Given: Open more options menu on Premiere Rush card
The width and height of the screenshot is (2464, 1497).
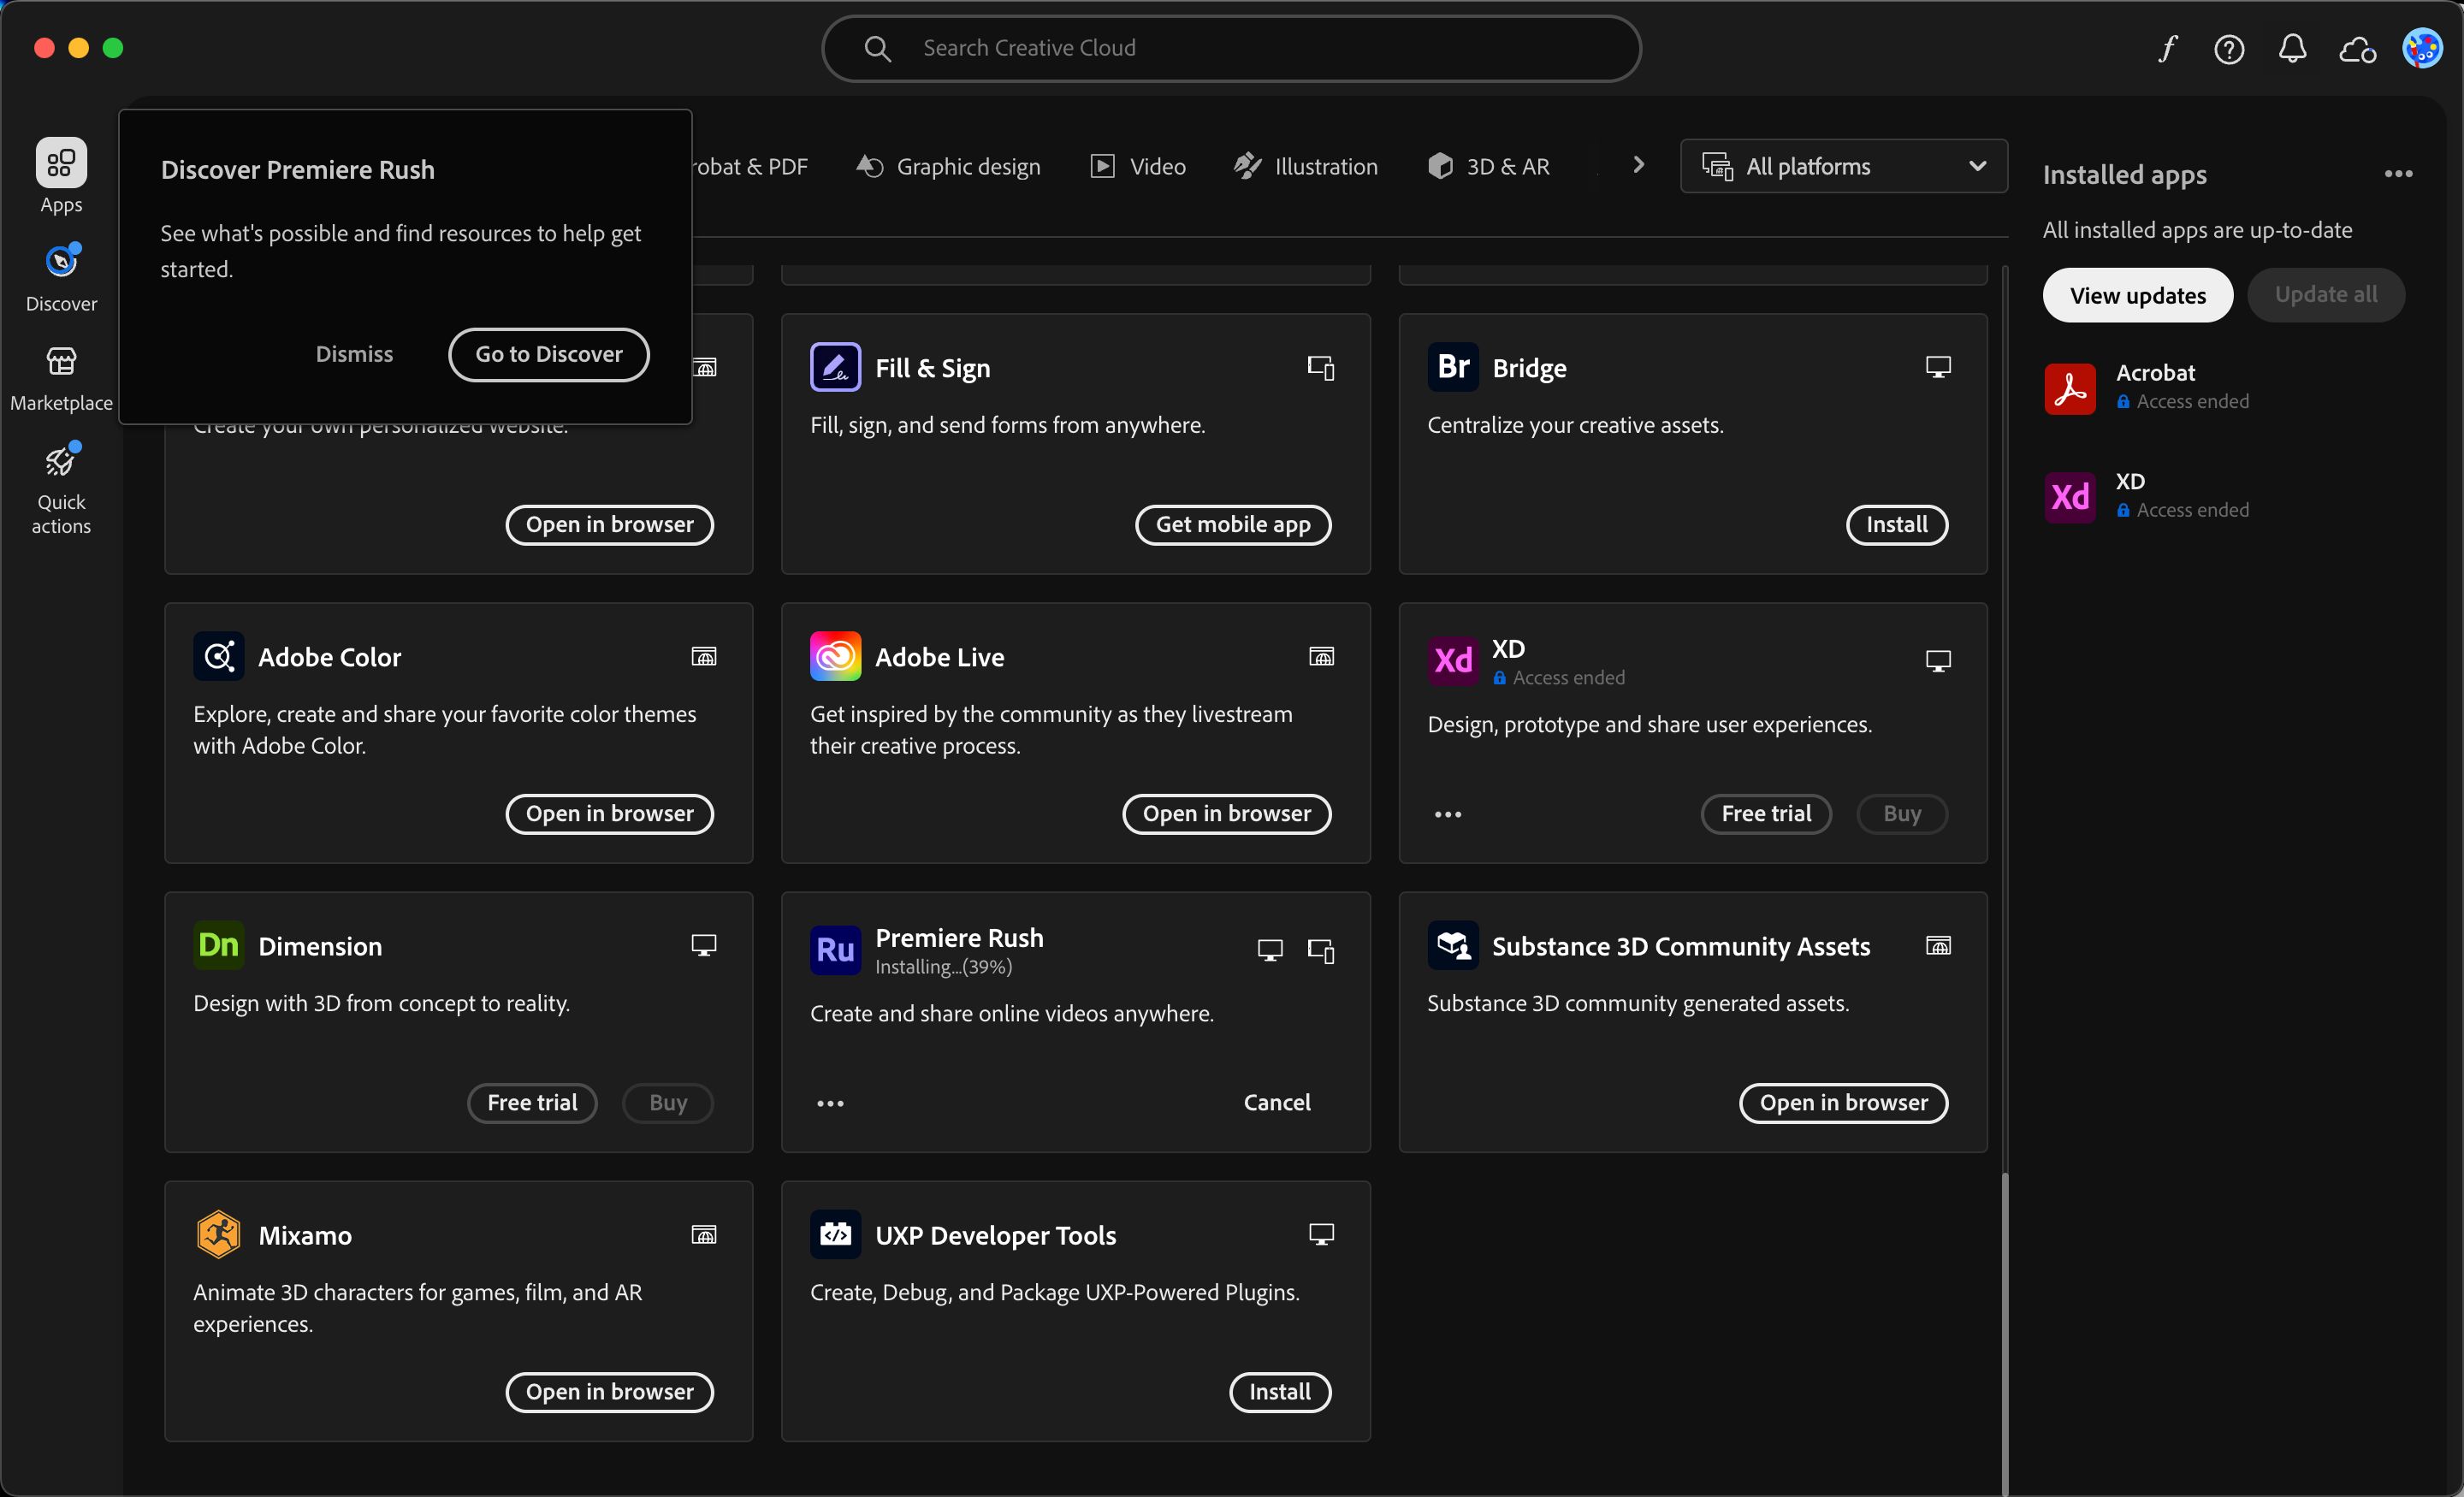Looking at the screenshot, I should [x=830, y=1103].
